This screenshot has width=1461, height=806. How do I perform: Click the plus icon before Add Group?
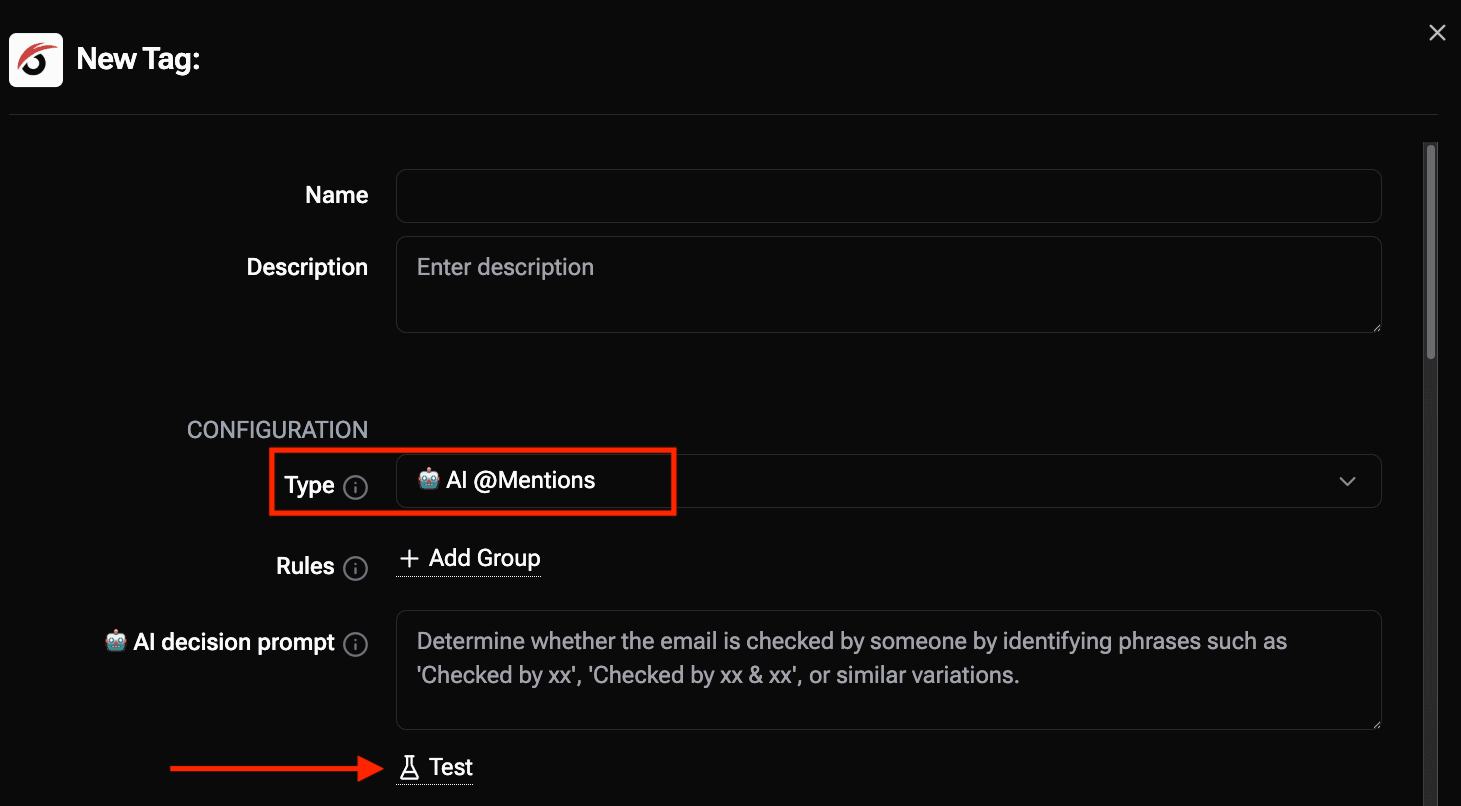408,558
